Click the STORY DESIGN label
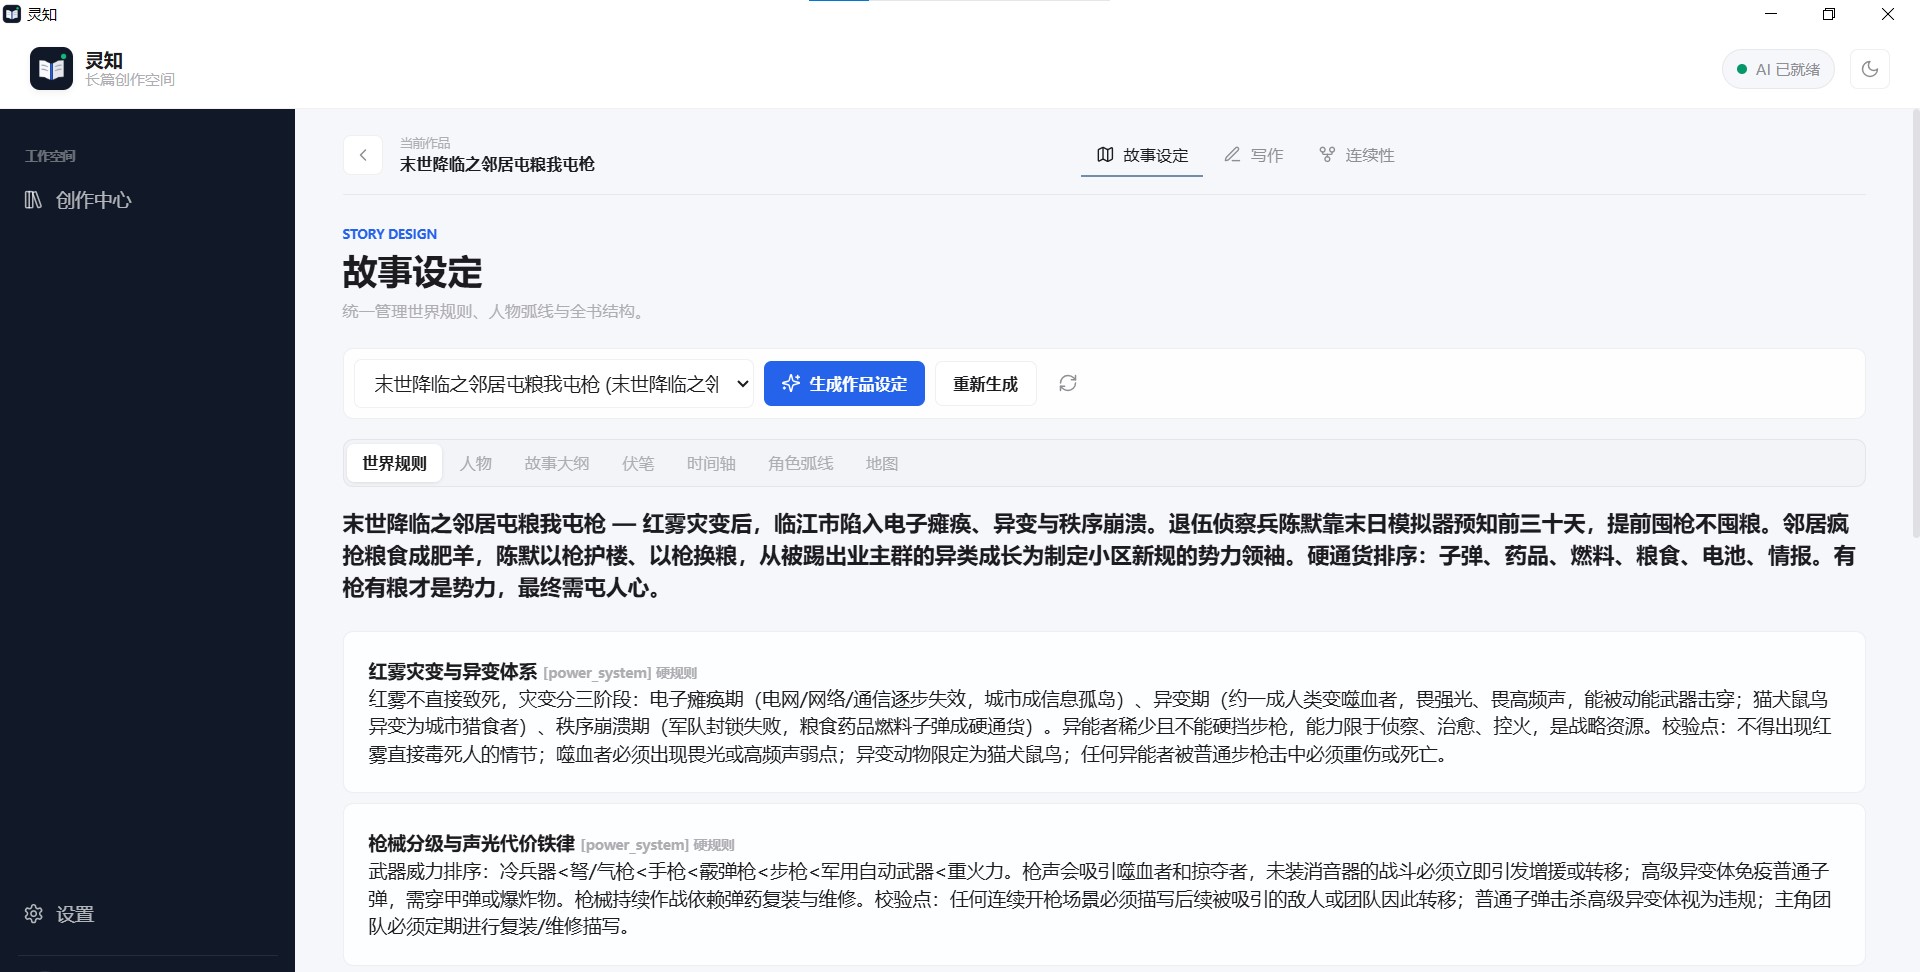Screen dimensions: 1920x972 389,234
